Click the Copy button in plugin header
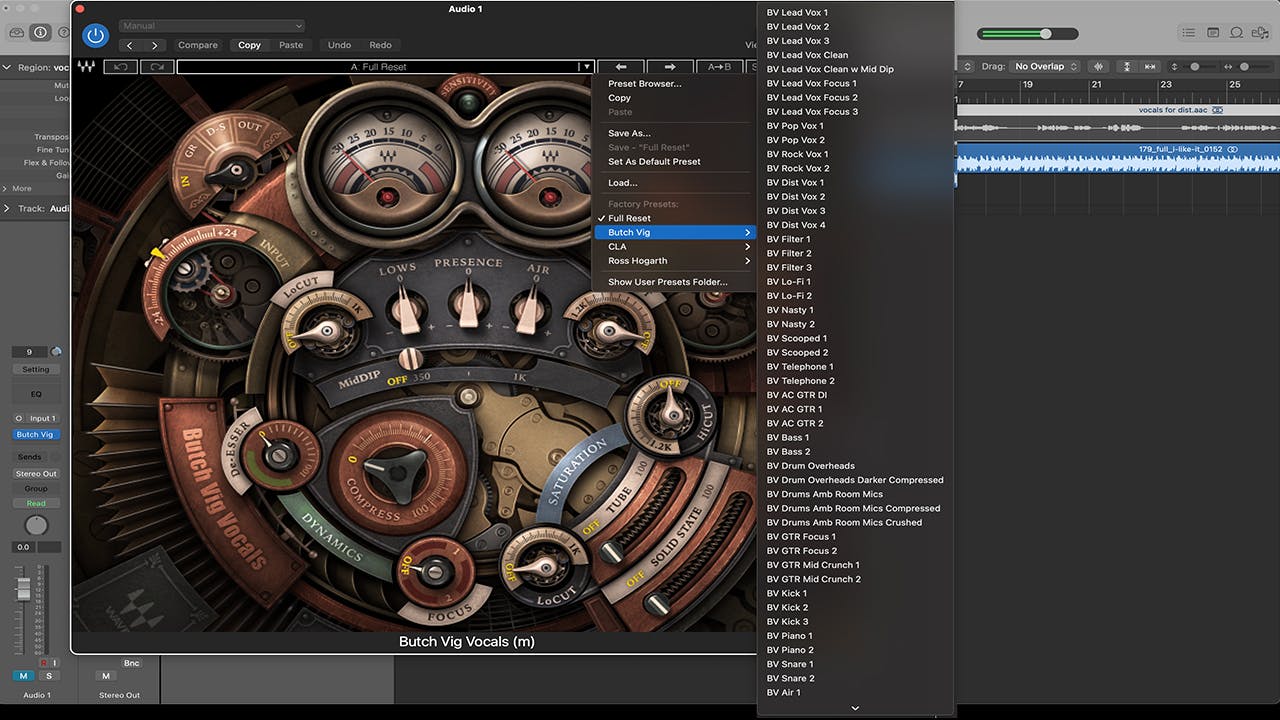Viewport: 1280px width, 720px height. 249,45
